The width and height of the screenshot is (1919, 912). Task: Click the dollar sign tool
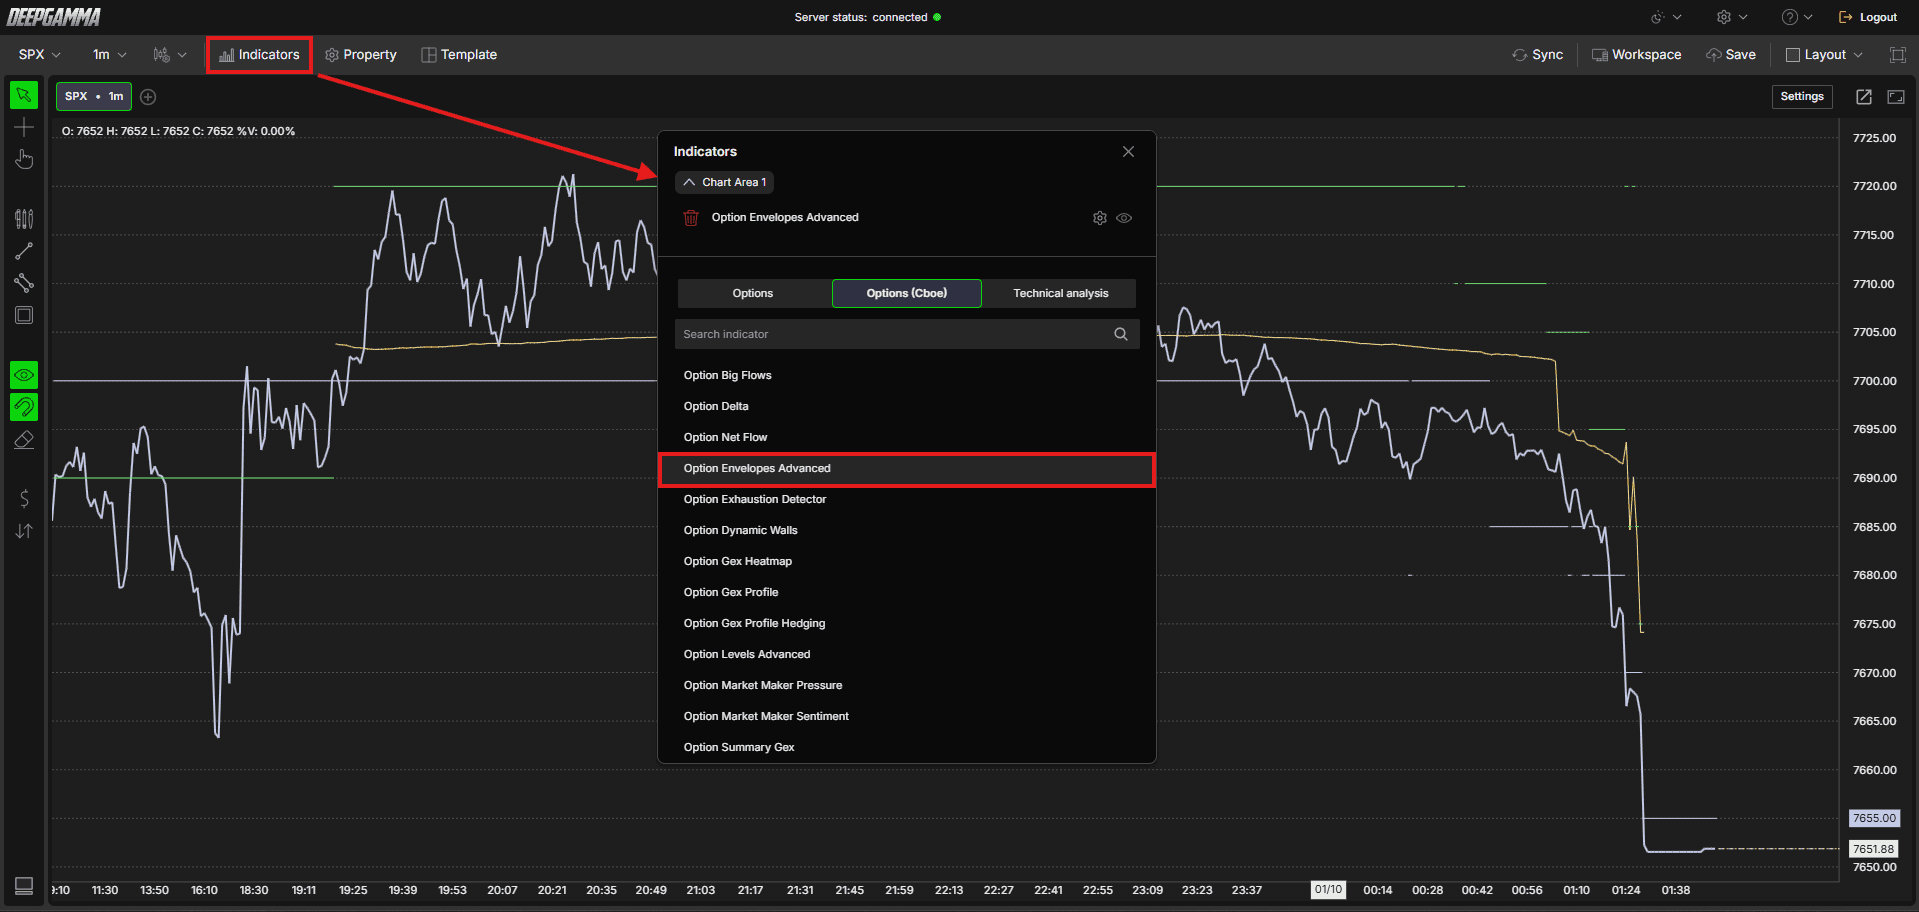(24, 498)
